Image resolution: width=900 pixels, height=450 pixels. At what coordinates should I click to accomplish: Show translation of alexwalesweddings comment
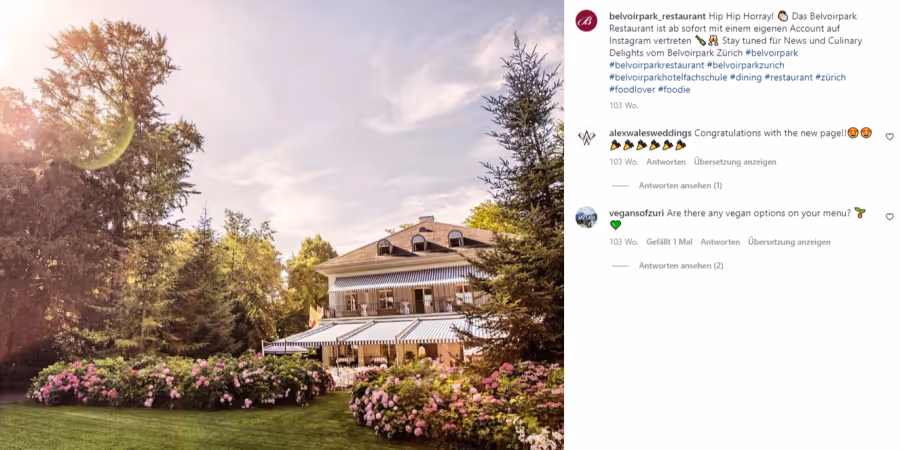point(735,162)
